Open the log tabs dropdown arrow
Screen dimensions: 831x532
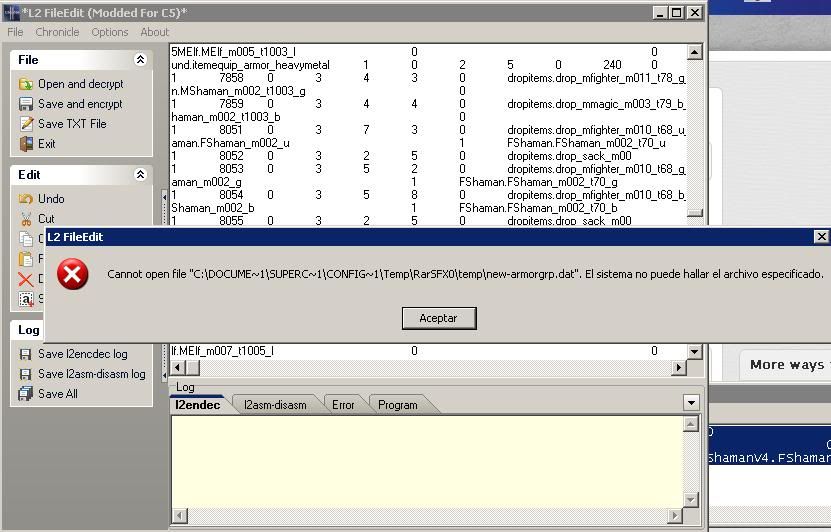point(690,403)
